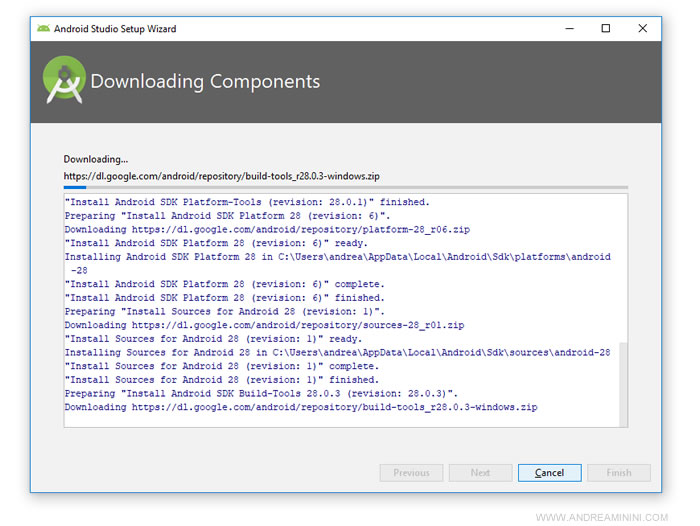
Task: Click log line 'SDK Platform 28 (revision: 6)" complete.'
Action: coord(224,284)
